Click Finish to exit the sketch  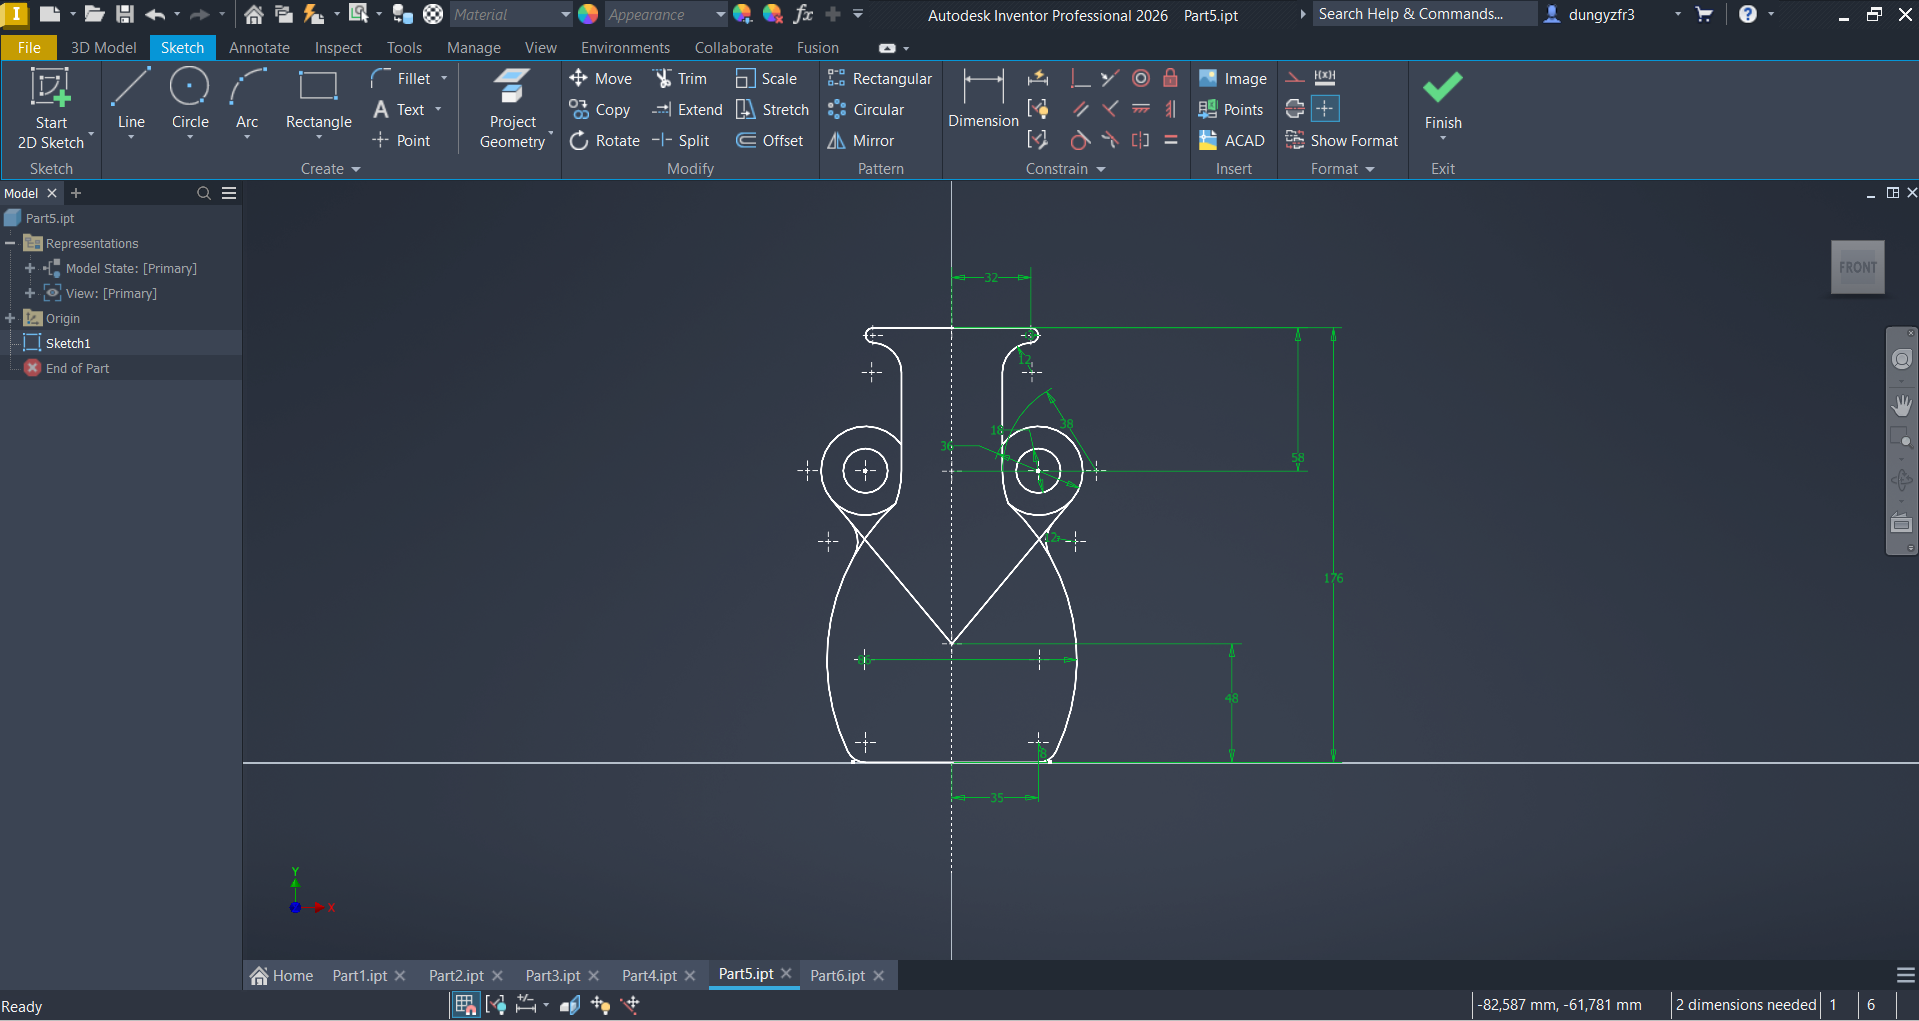coord(1442,100)
